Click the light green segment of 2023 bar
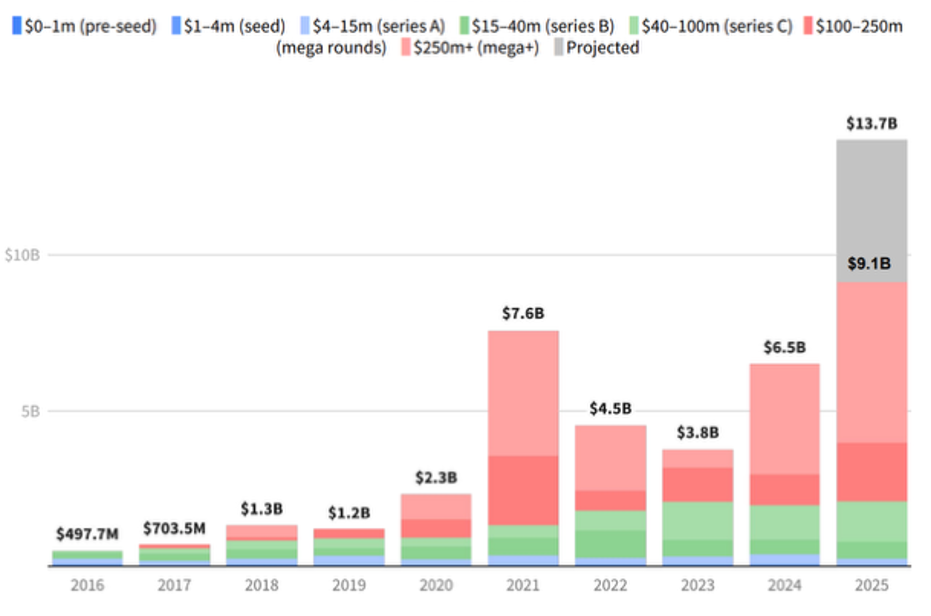This screenshot has width=931, height=616. coord(697,520)
